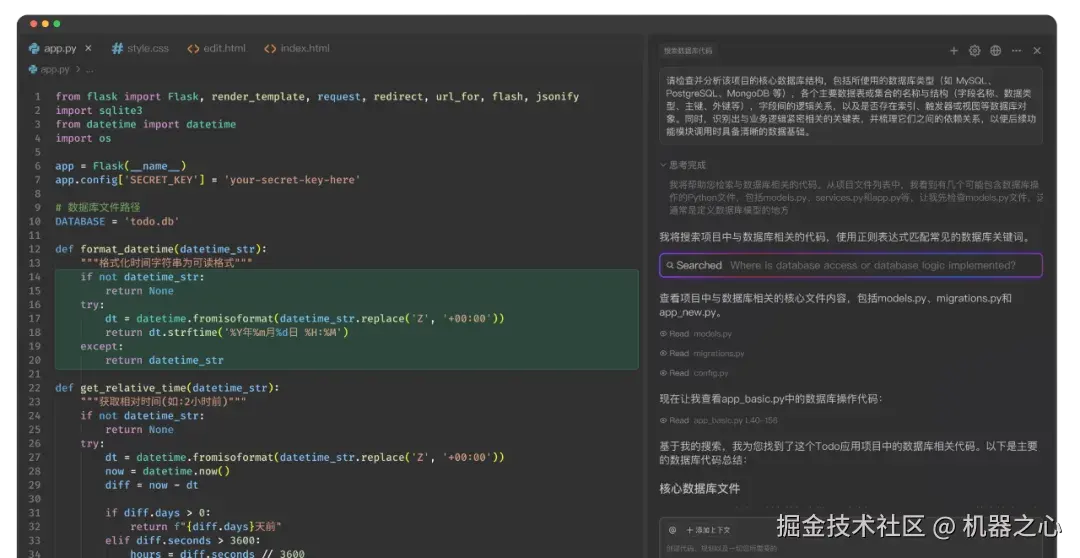
Task: Click the now = datetime.now() line
Action: (167, 471)
